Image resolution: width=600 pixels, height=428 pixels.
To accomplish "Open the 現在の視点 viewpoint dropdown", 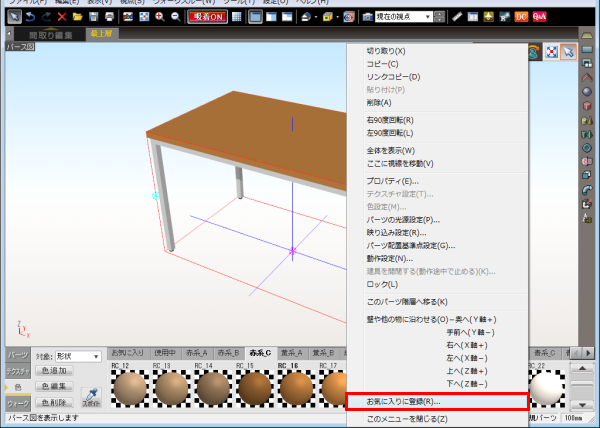I will click(406, 17).
